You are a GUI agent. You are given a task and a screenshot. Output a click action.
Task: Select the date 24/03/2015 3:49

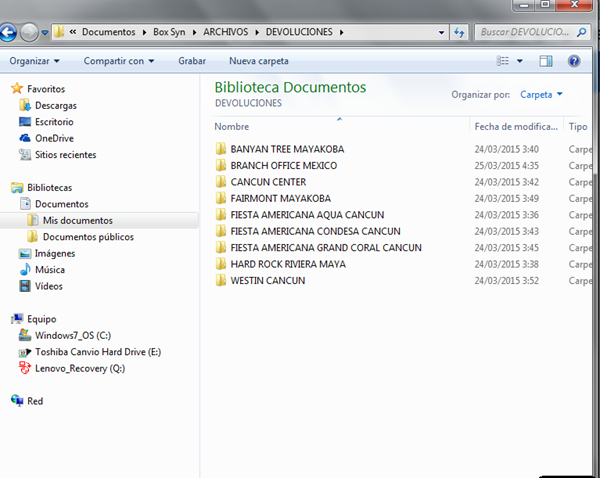coord(506,199)
